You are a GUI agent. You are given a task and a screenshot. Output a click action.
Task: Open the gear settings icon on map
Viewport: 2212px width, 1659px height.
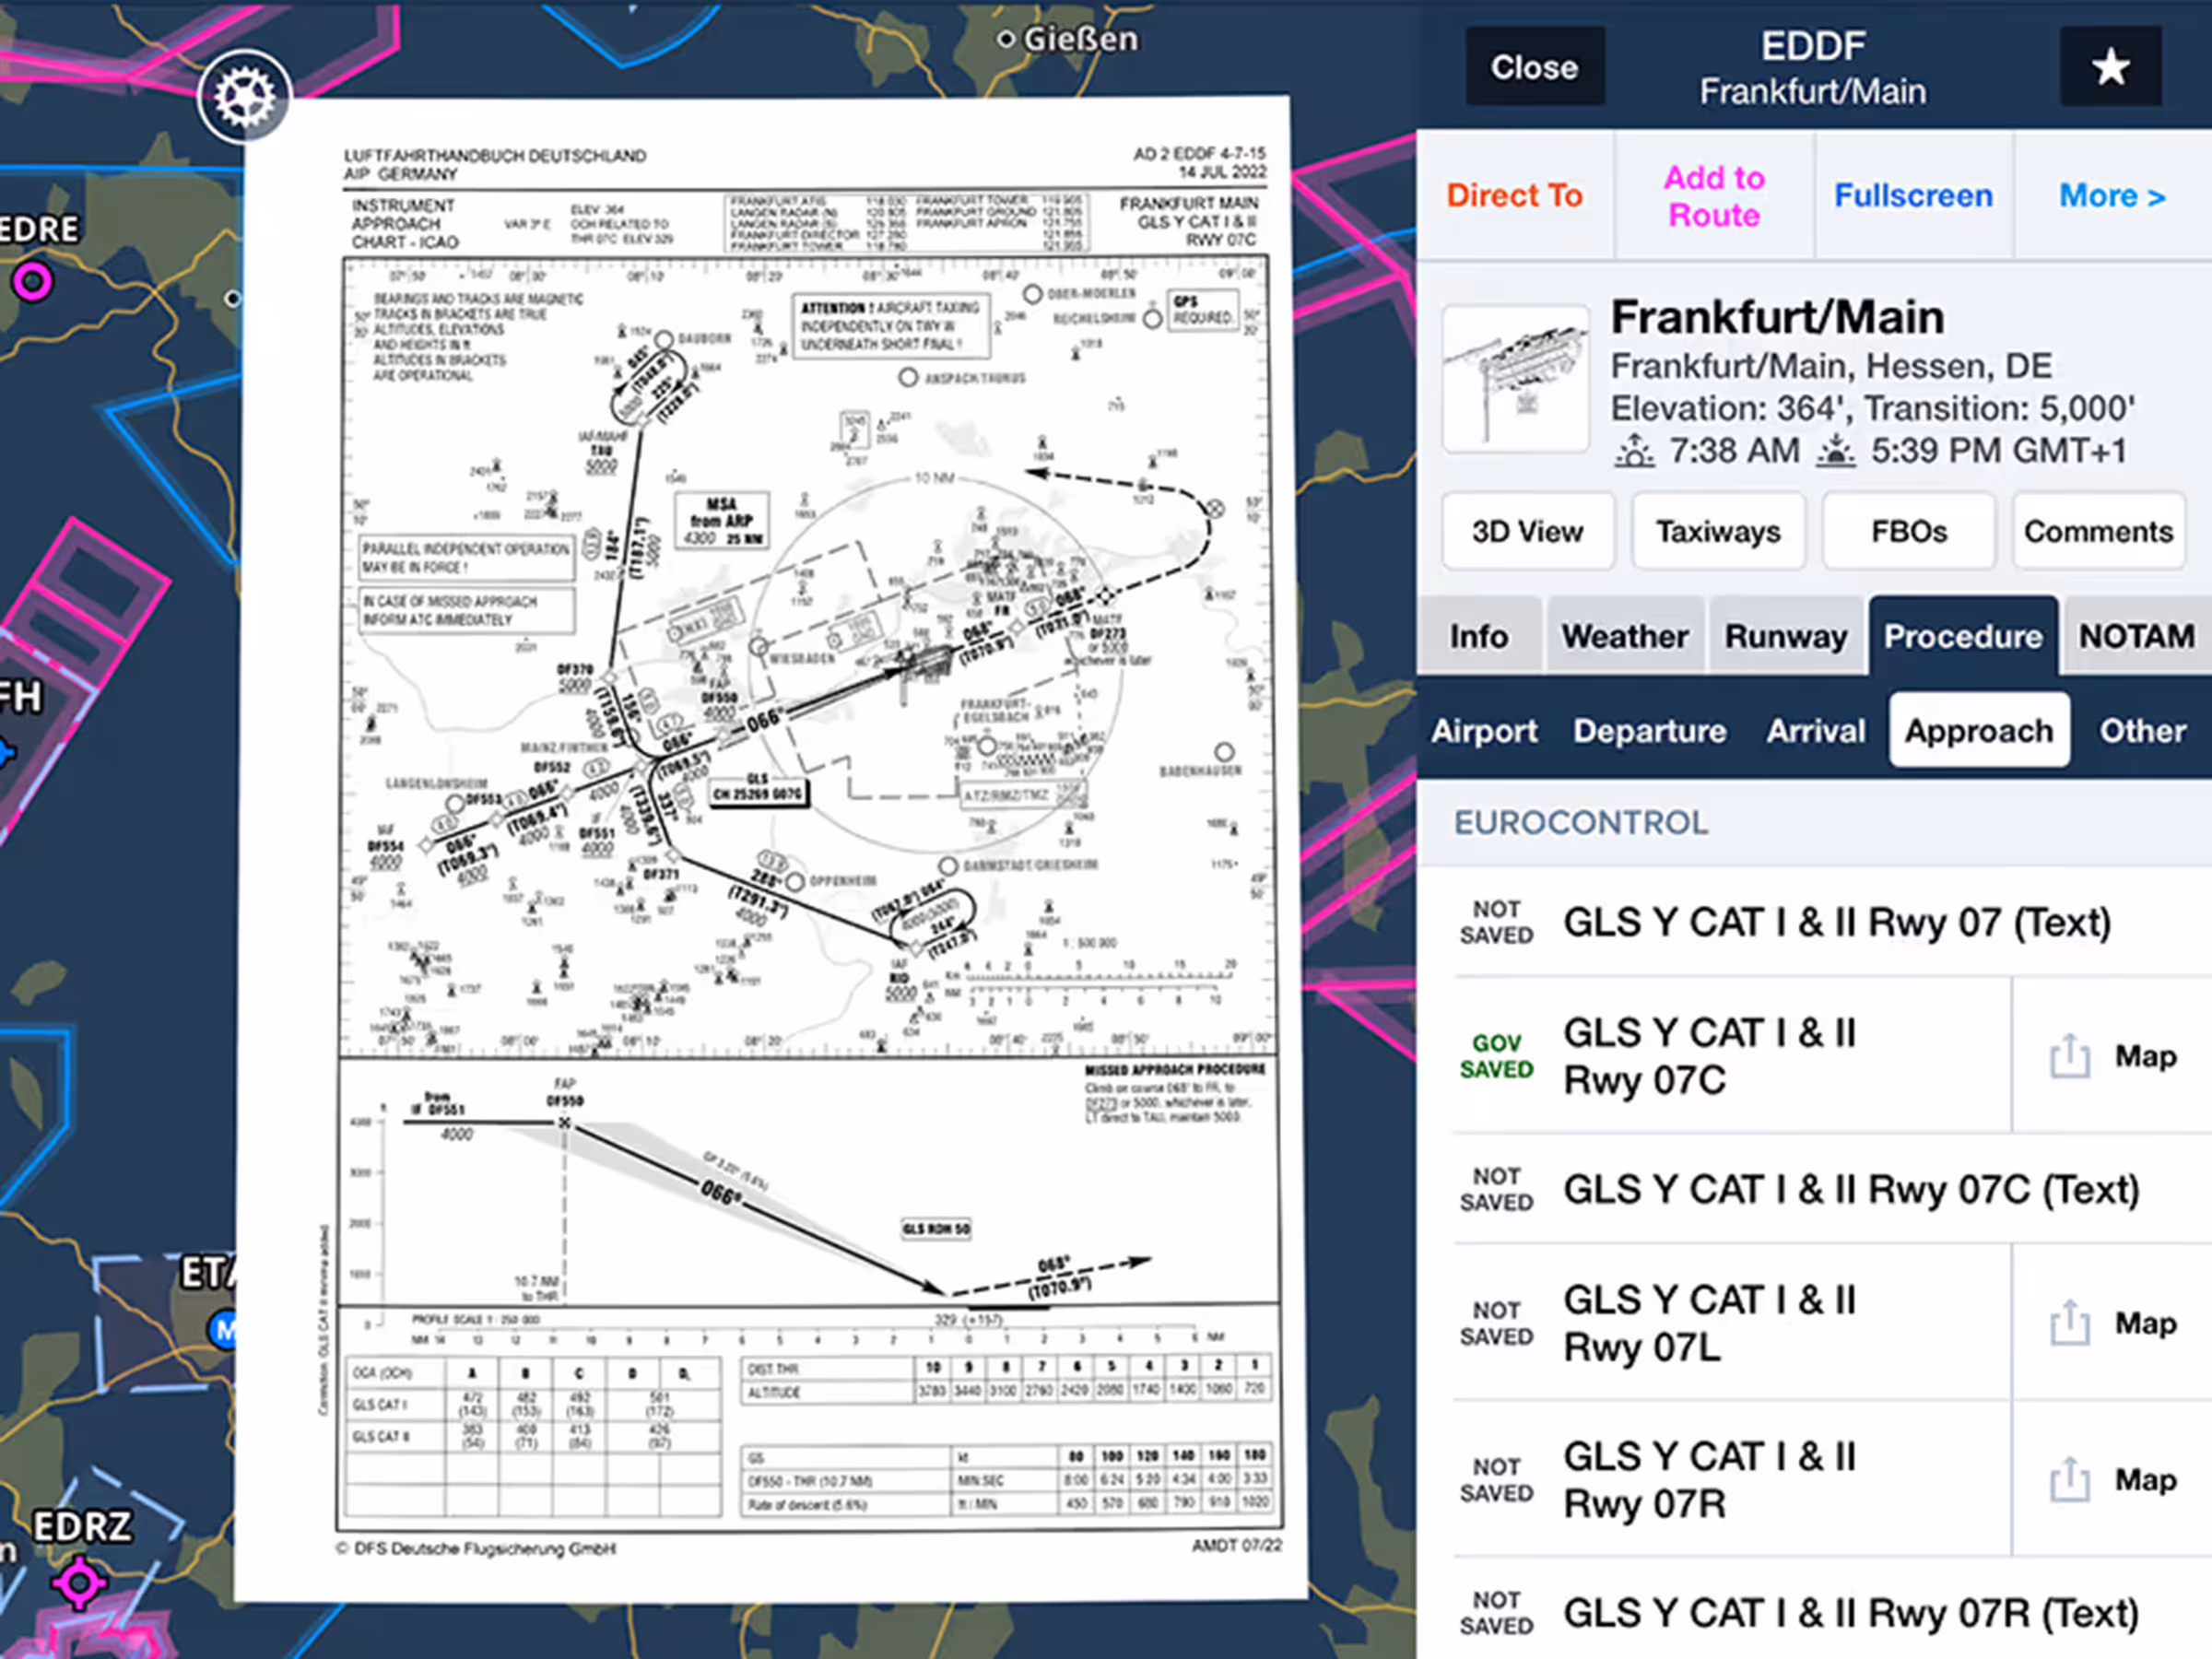coord(244,97)
